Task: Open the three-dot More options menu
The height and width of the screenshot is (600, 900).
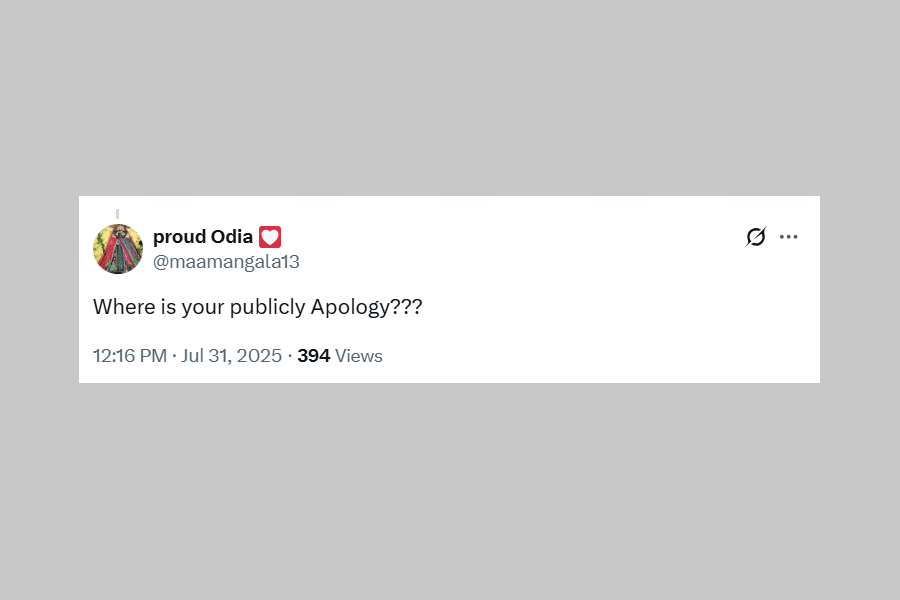Action: [789, 237]
